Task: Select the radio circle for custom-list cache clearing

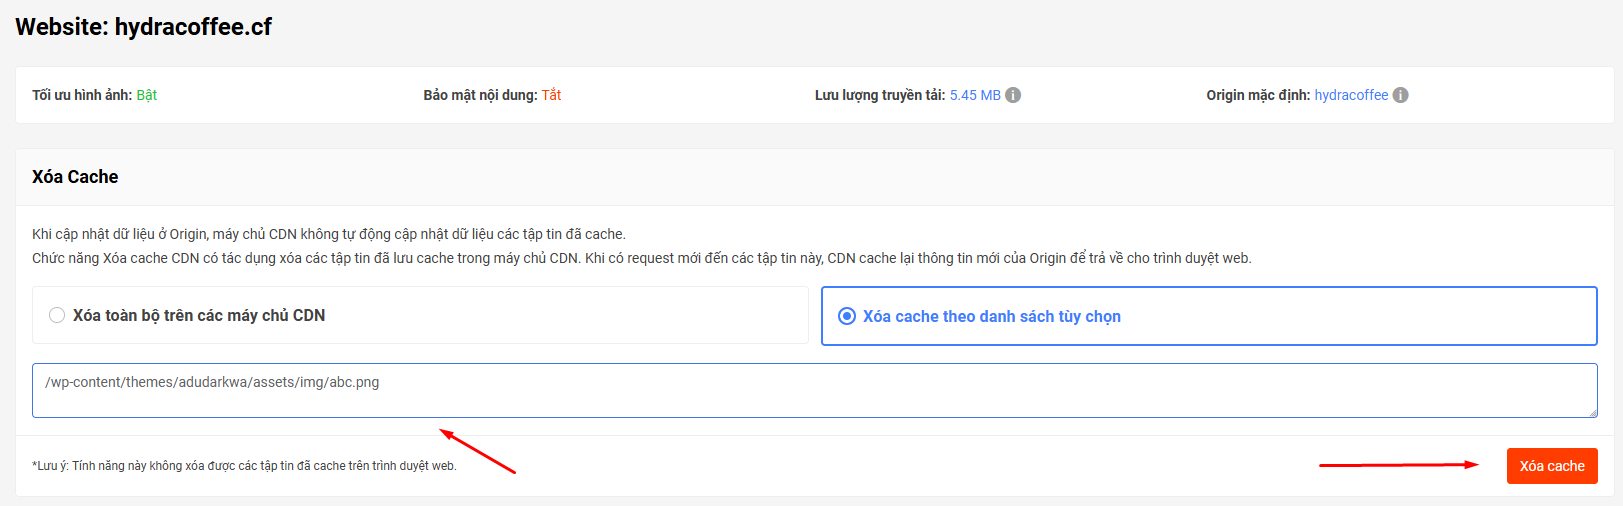Action: [847, 316]
